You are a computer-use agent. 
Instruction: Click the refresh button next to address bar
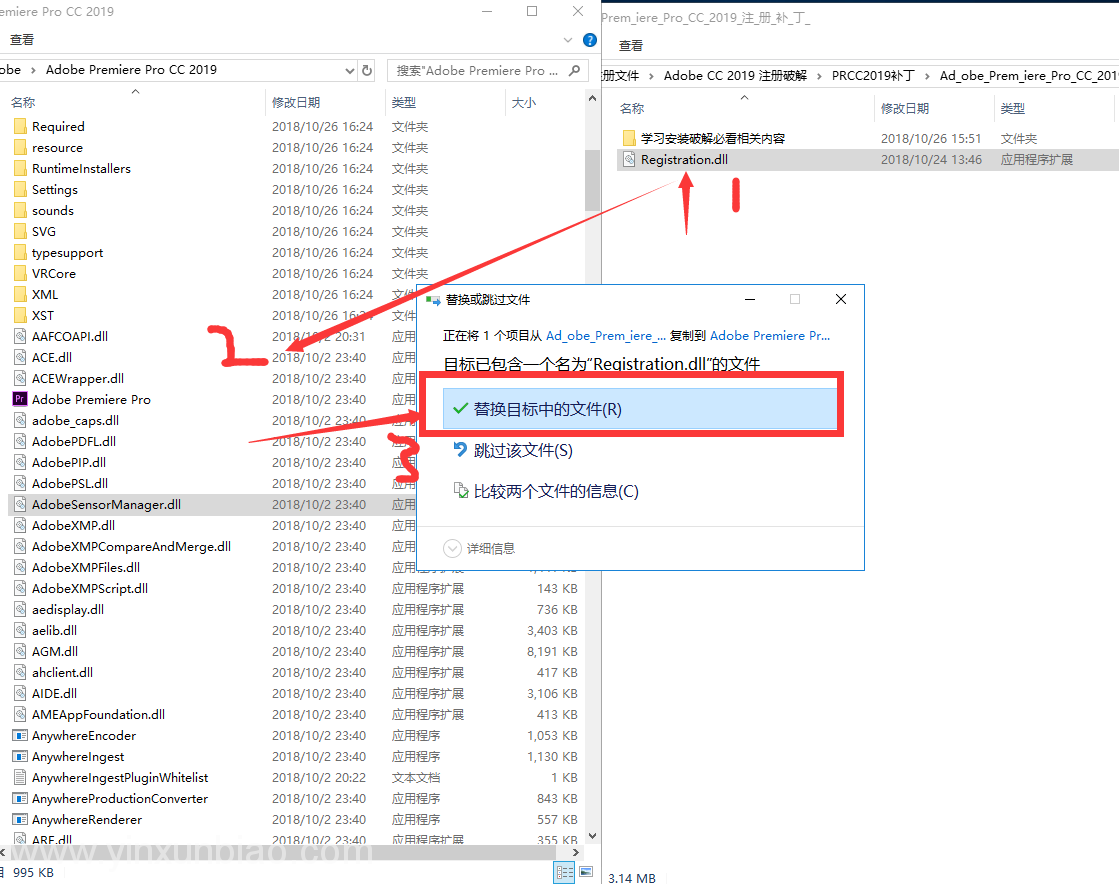(367, 70)
